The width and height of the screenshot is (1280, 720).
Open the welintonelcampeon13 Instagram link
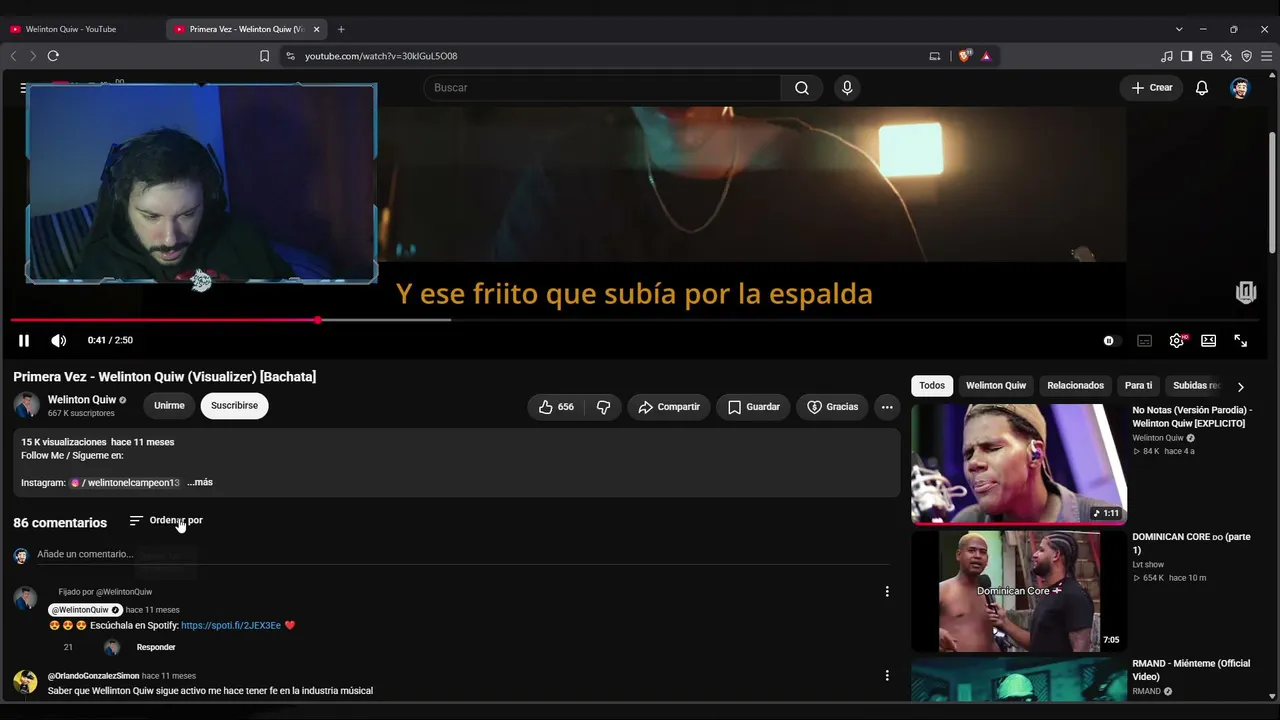[x=125, y=483]
